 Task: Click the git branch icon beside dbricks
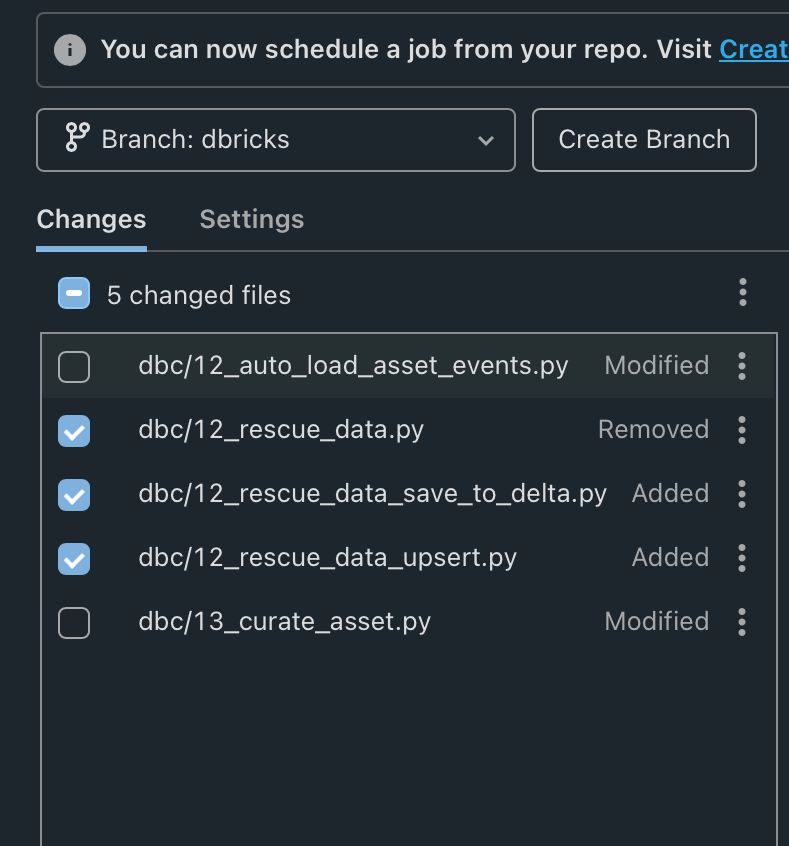(x=76, y=139)
